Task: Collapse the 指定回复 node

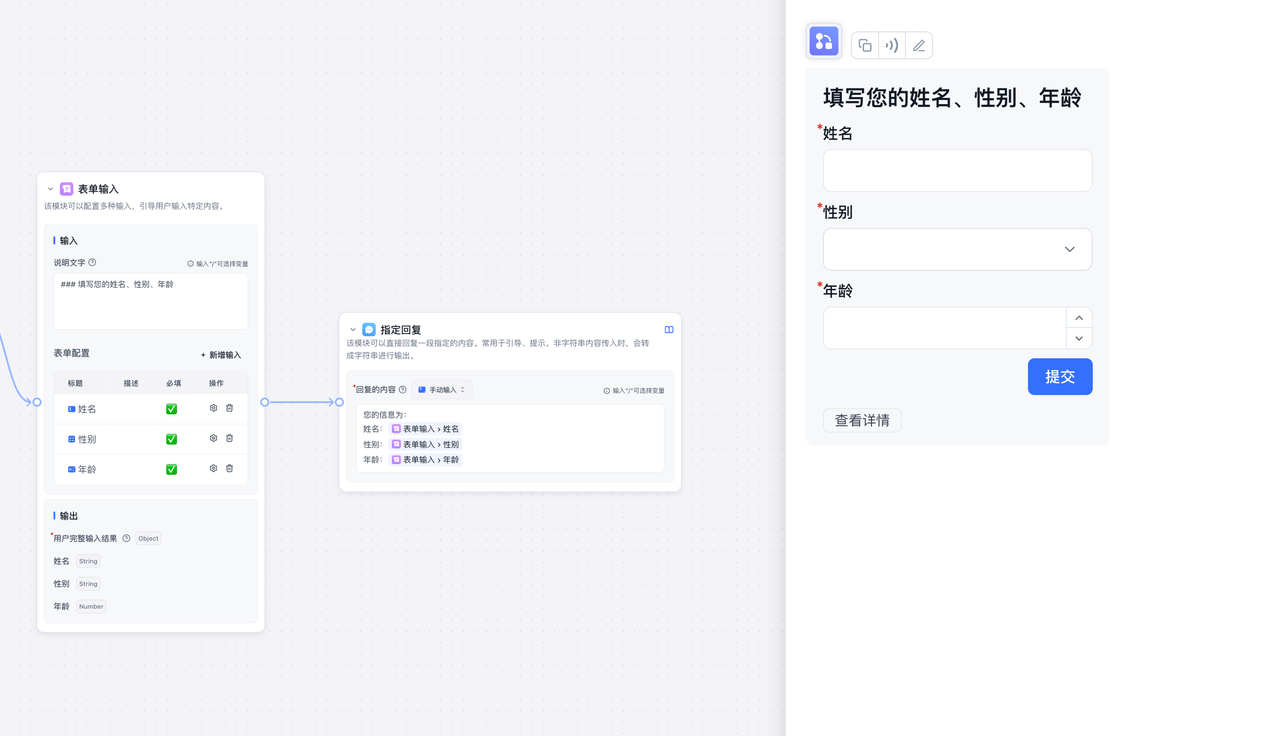Action: tap(353, 330)
